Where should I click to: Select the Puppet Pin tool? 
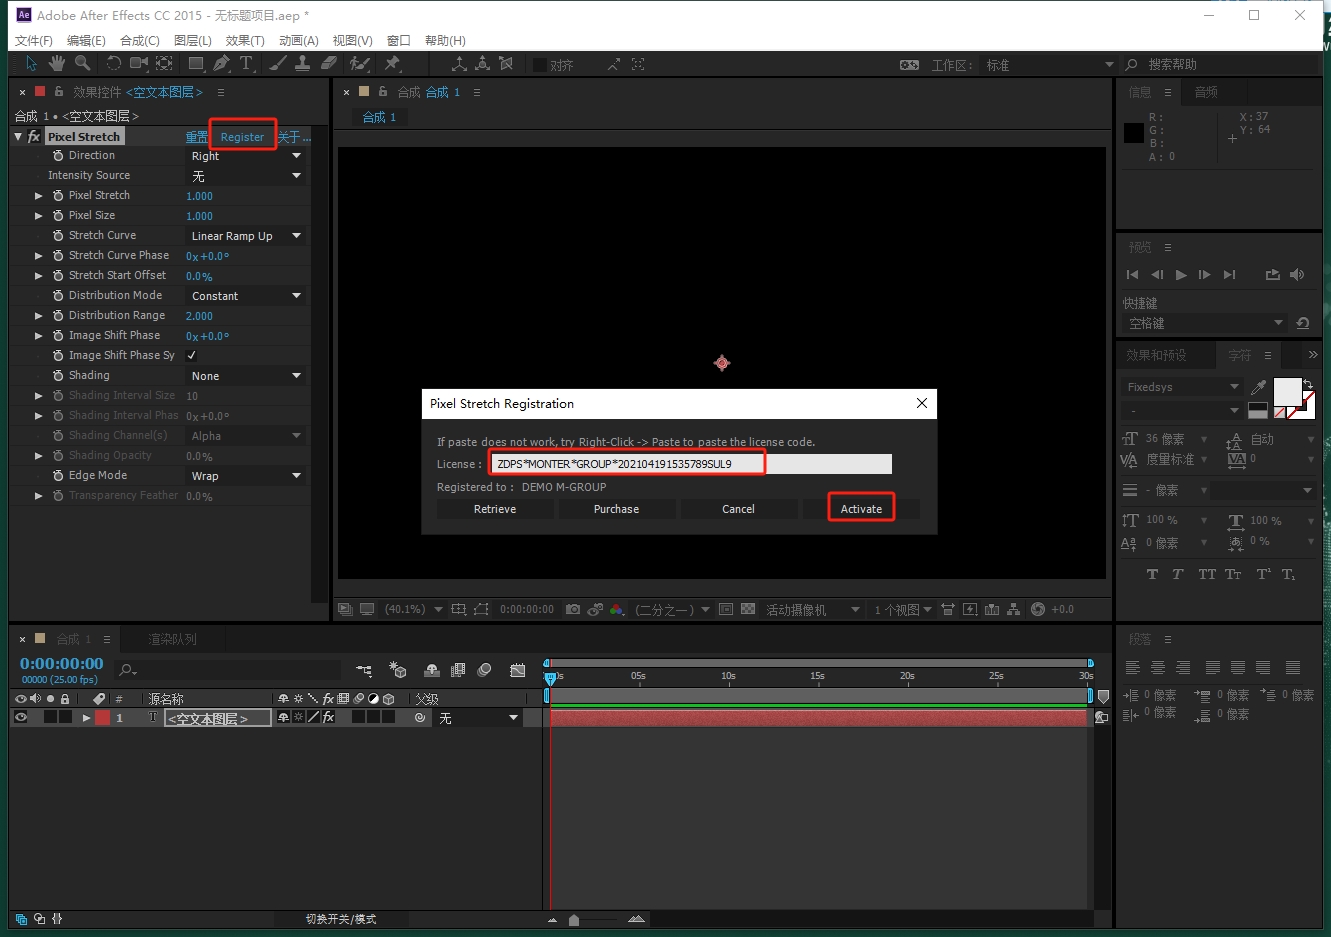pos(392,64)
